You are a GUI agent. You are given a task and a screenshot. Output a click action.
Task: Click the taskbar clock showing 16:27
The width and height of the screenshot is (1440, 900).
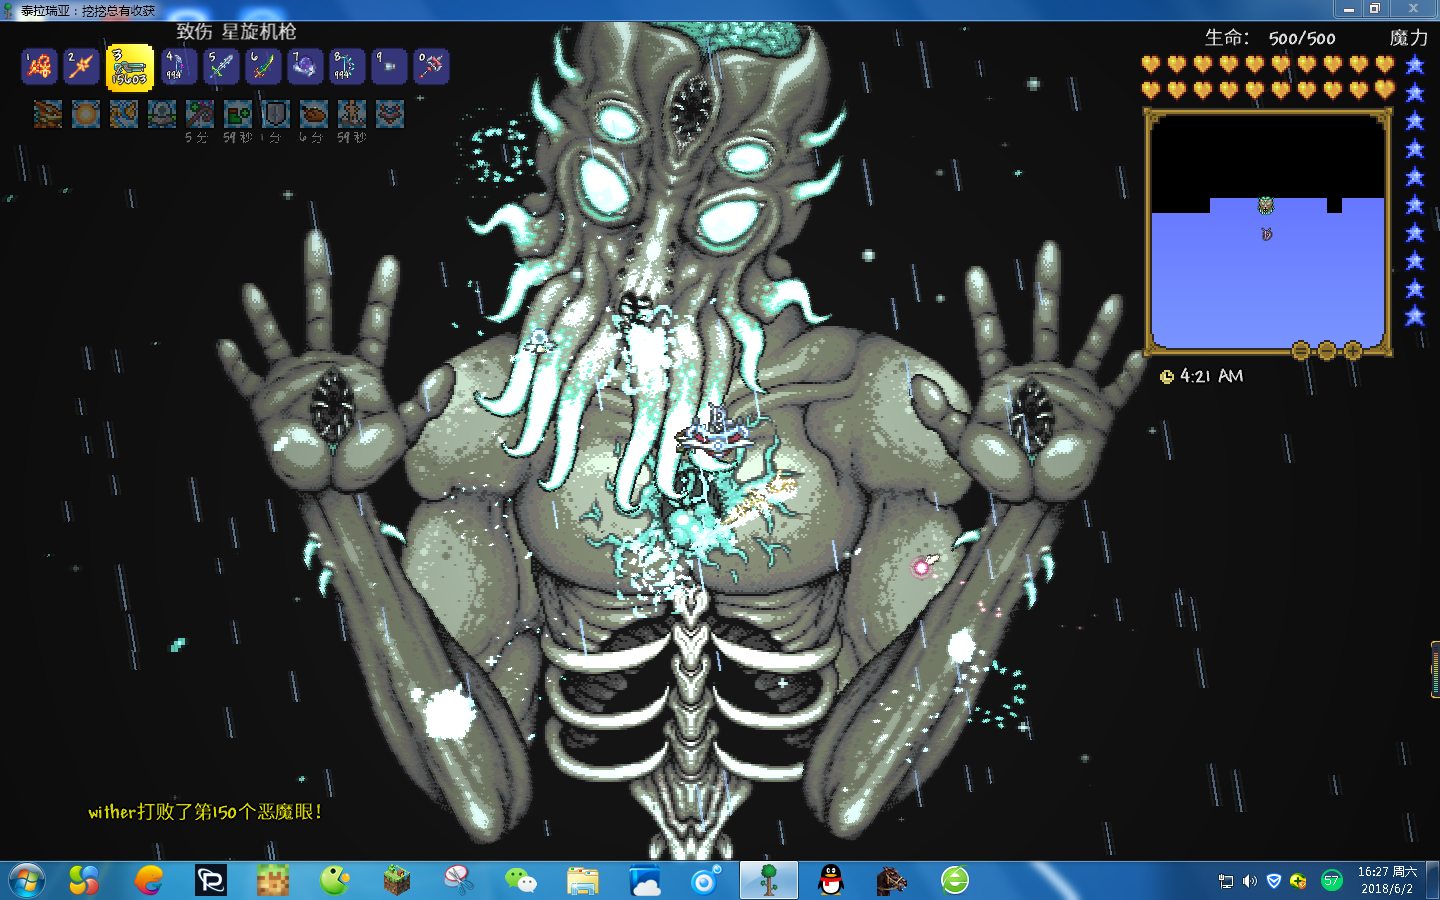pyautogui.click(x=1387, y=881)
